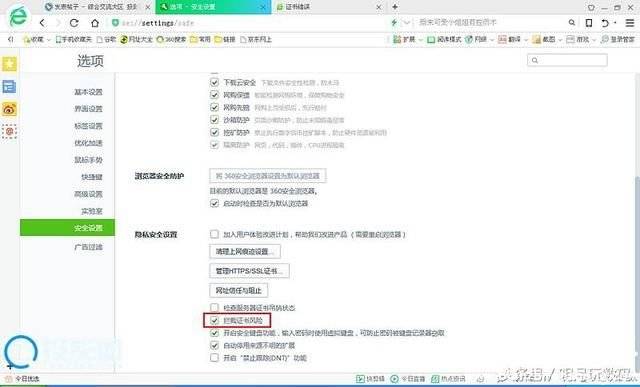Click the browser back arrow
Screen dimensions: 640x387
point(42,23)
